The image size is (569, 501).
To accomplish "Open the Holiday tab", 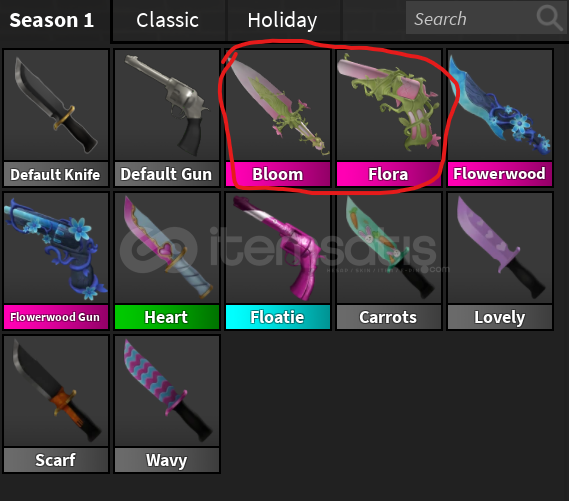I will 283,20.
